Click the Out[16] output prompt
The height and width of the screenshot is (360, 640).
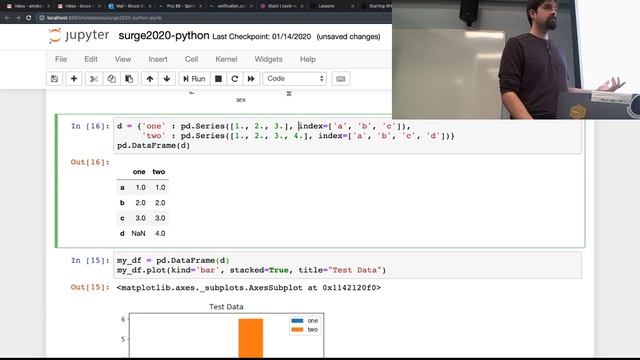pos(90,162)
